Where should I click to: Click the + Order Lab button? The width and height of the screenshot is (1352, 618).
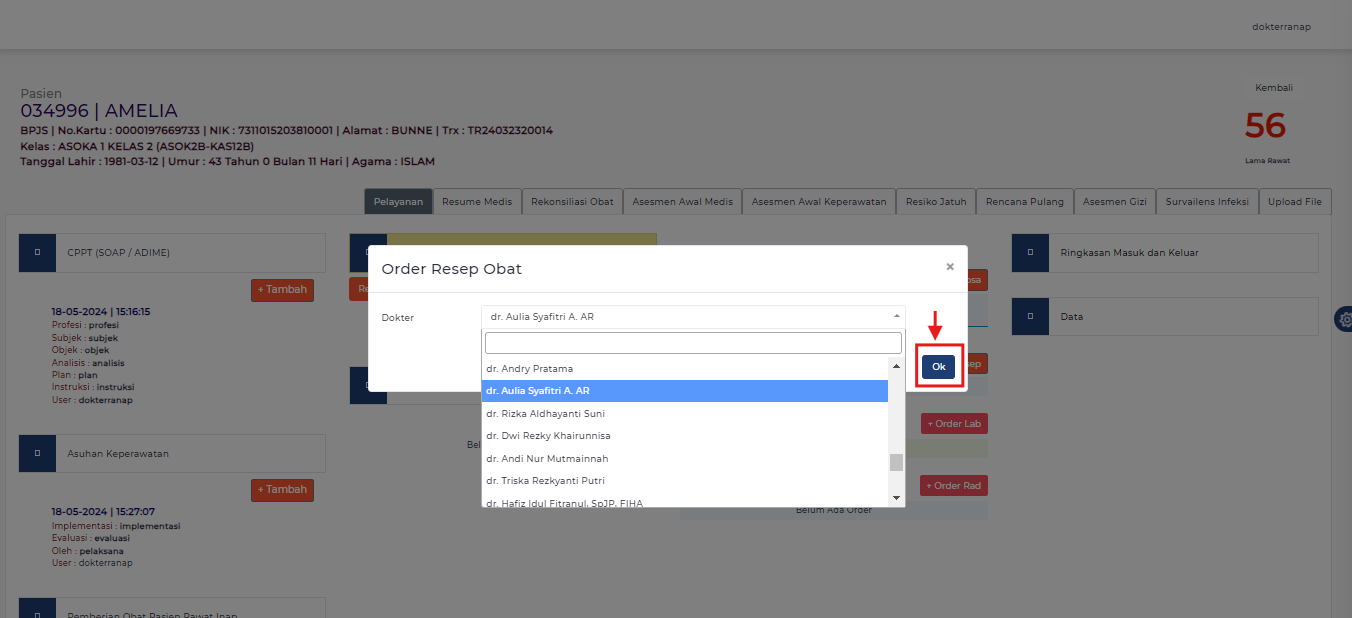tap(954, 424)
